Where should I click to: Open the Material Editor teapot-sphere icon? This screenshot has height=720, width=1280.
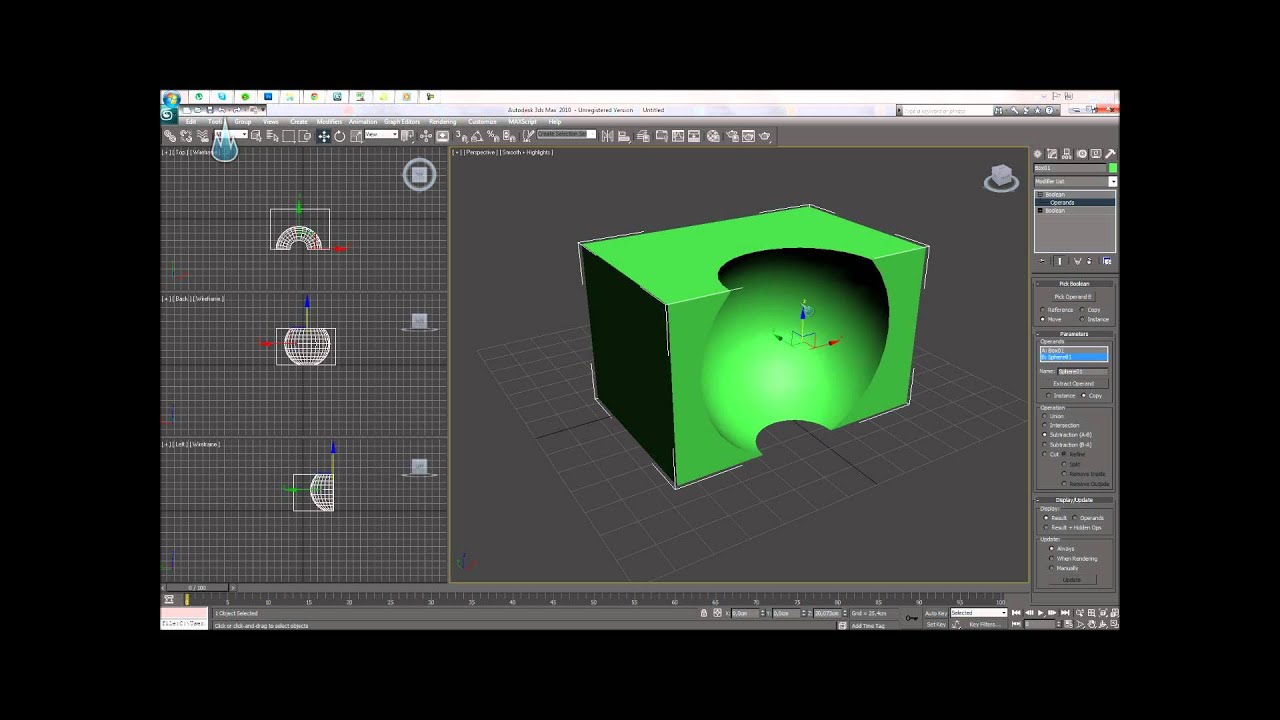pos(713,136)
